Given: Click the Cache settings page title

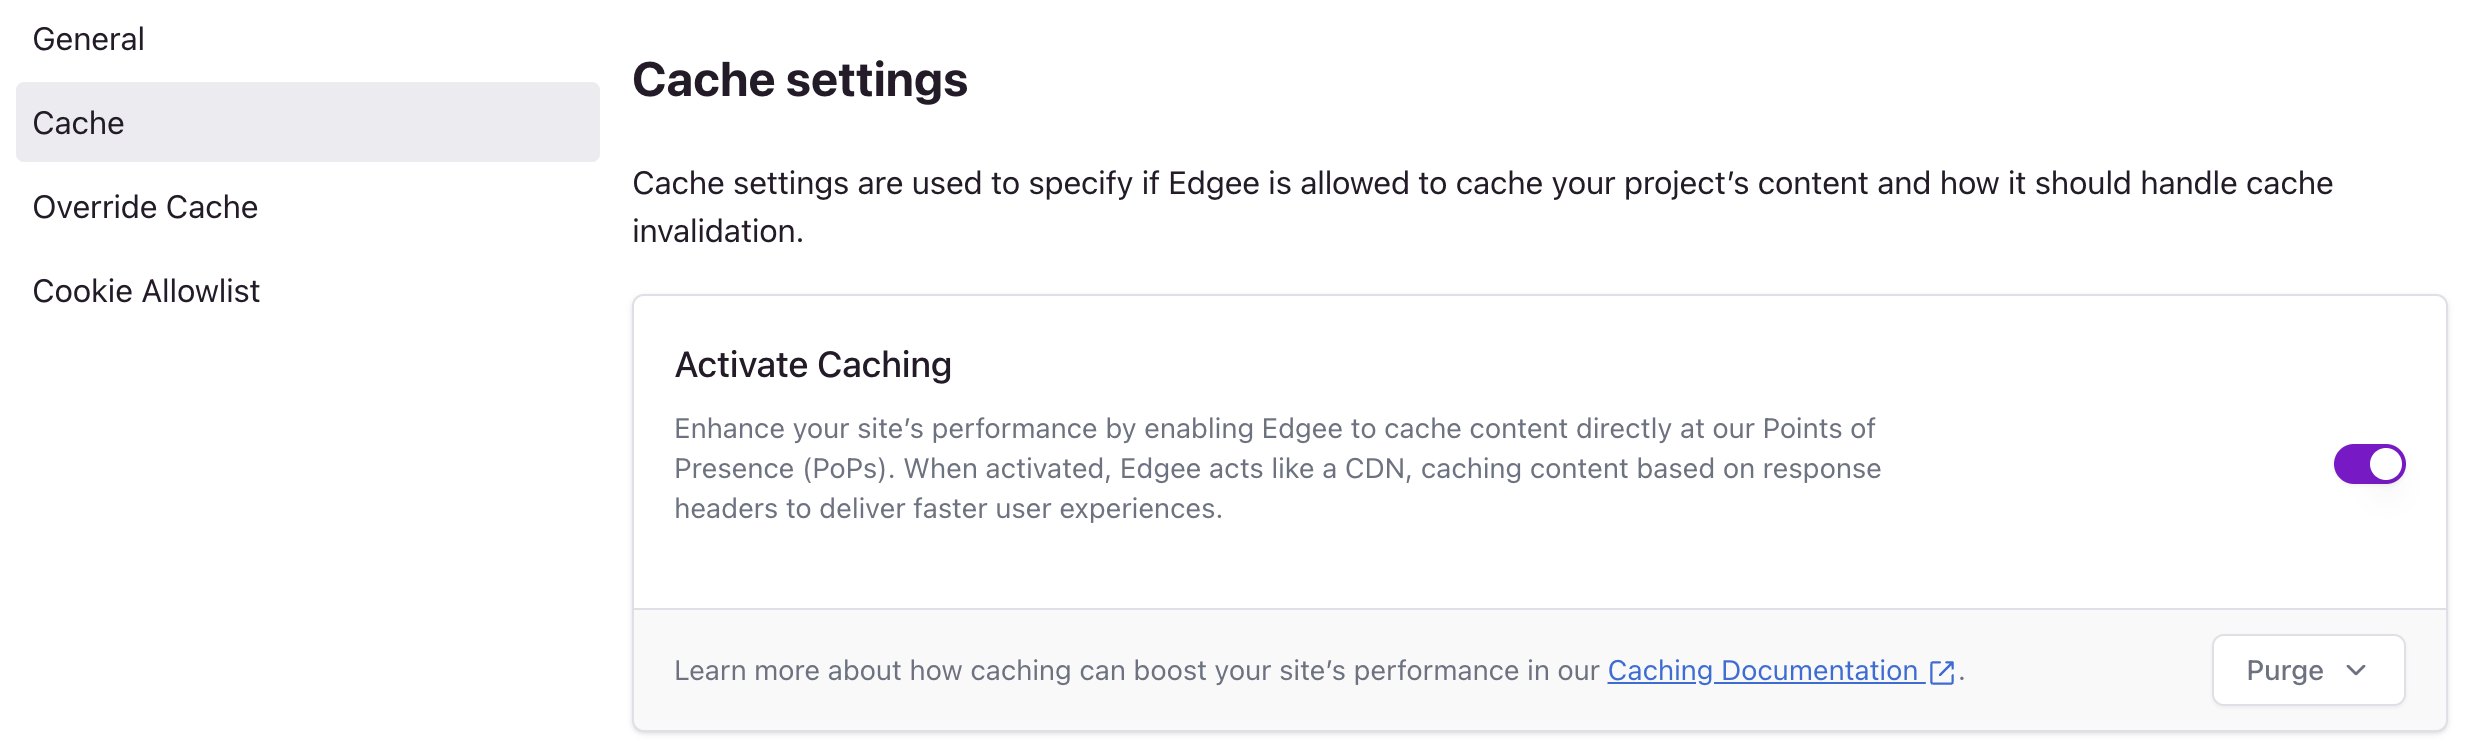Looking at the screenshot, I should [800, 80].
